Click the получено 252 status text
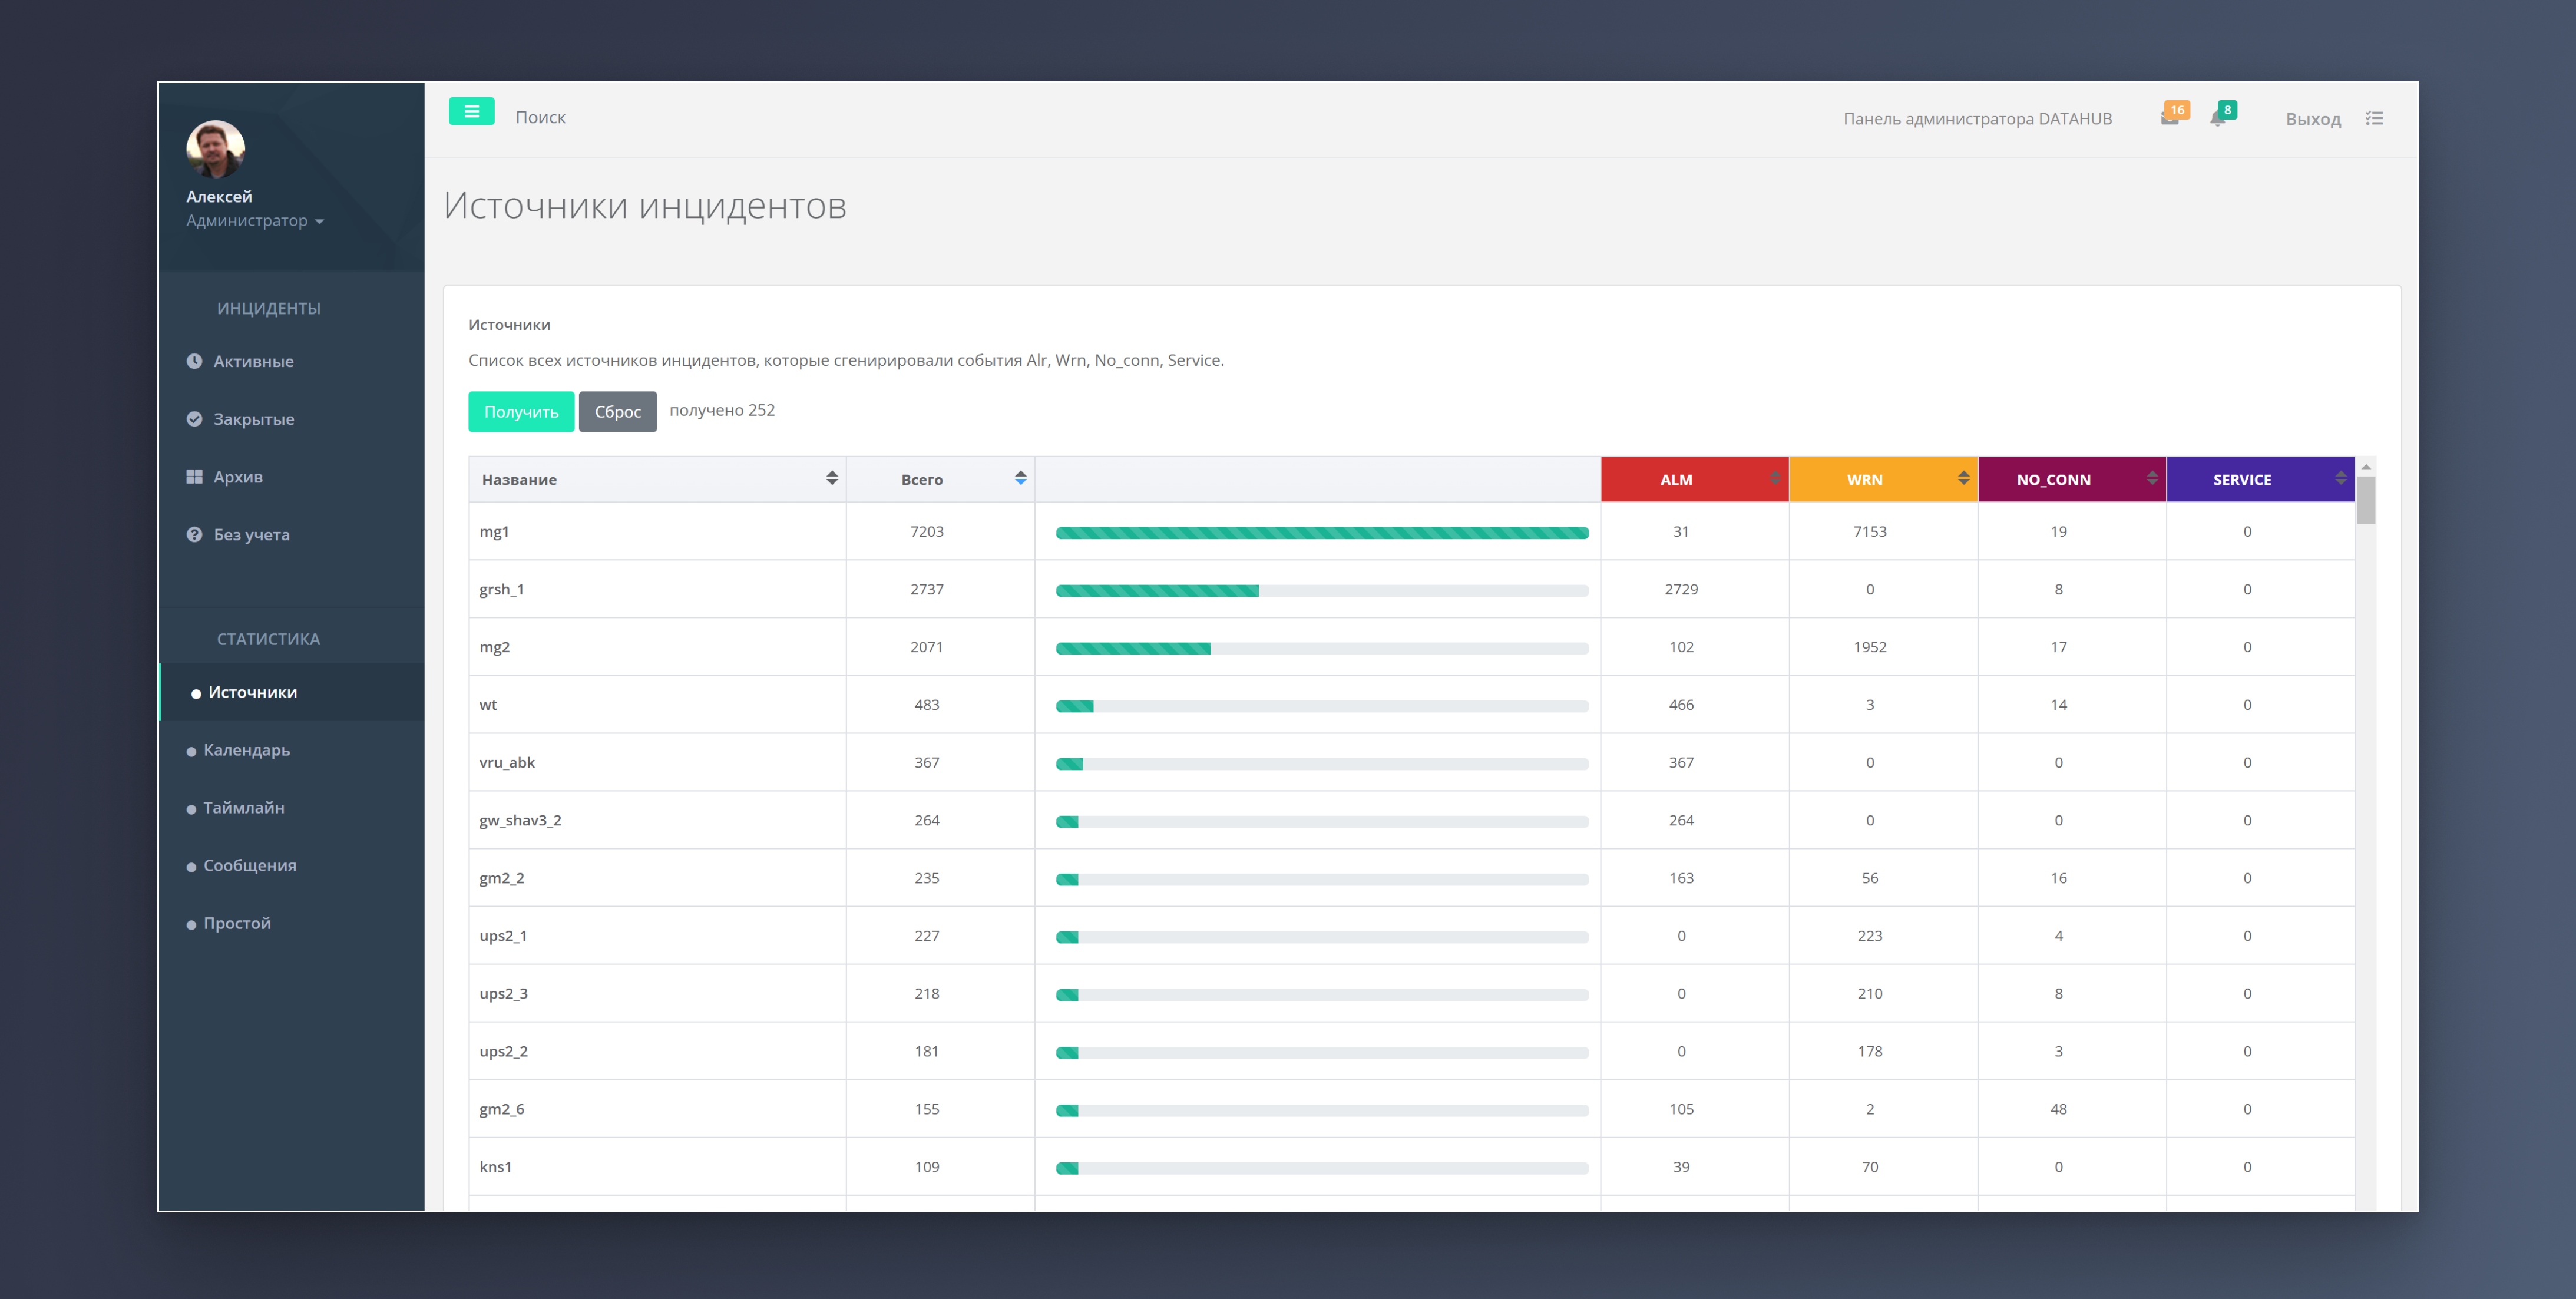This screenshot has width=2576, height=1299. pos(721,410)
